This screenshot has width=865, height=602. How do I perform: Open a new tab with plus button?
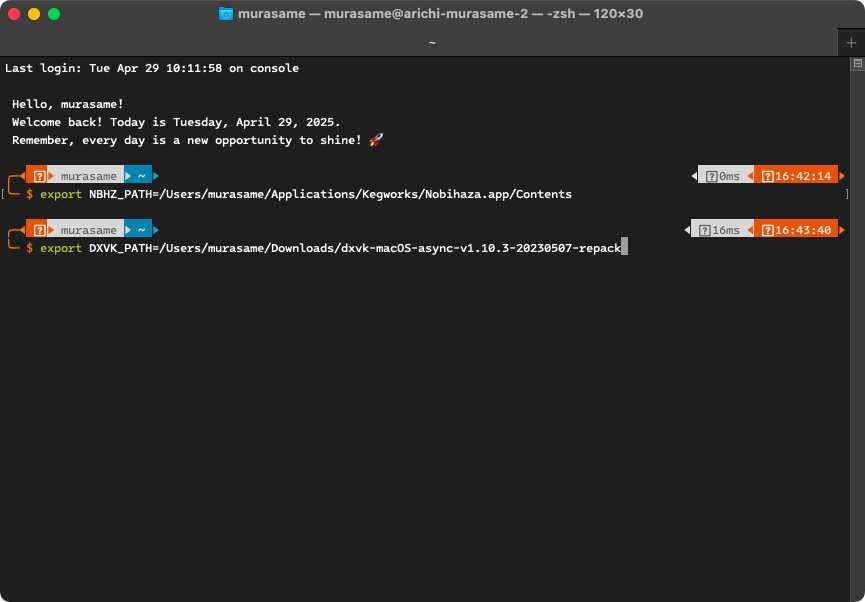coord(851,42)
